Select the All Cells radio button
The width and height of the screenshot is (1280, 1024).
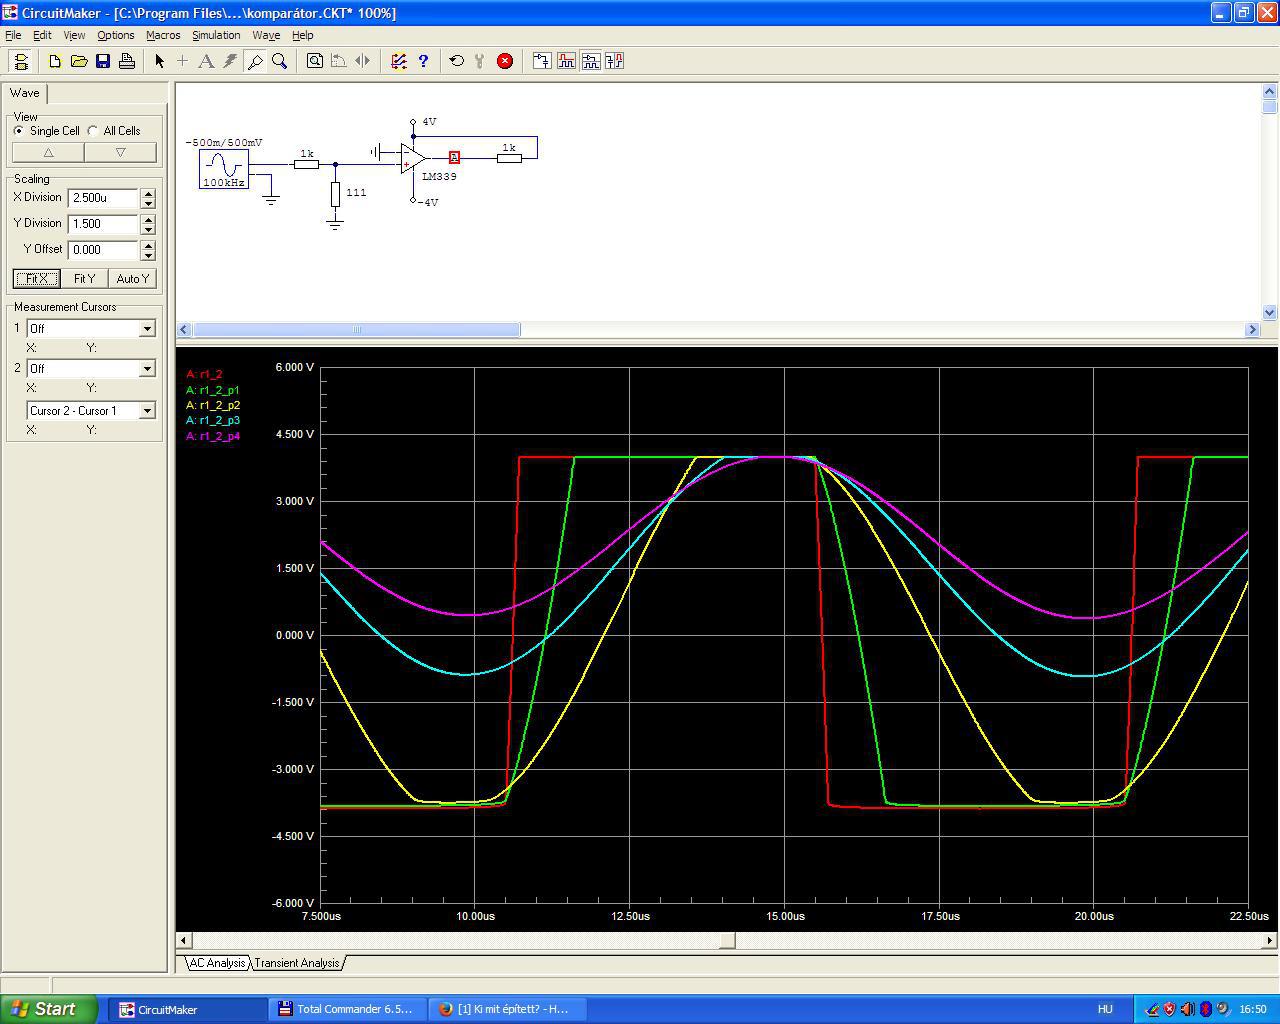93,131
